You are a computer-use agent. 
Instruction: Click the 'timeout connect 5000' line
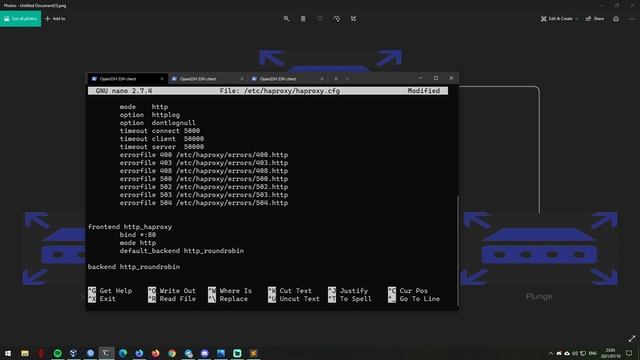160,131
